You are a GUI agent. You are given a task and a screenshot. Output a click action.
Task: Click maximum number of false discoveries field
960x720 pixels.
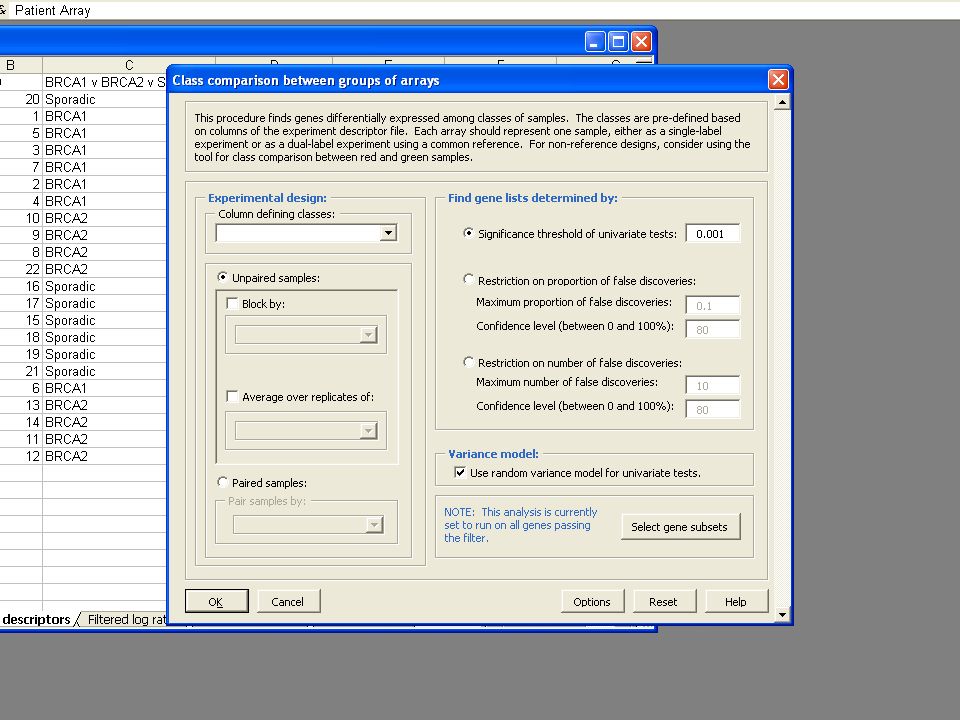(713, 386)
